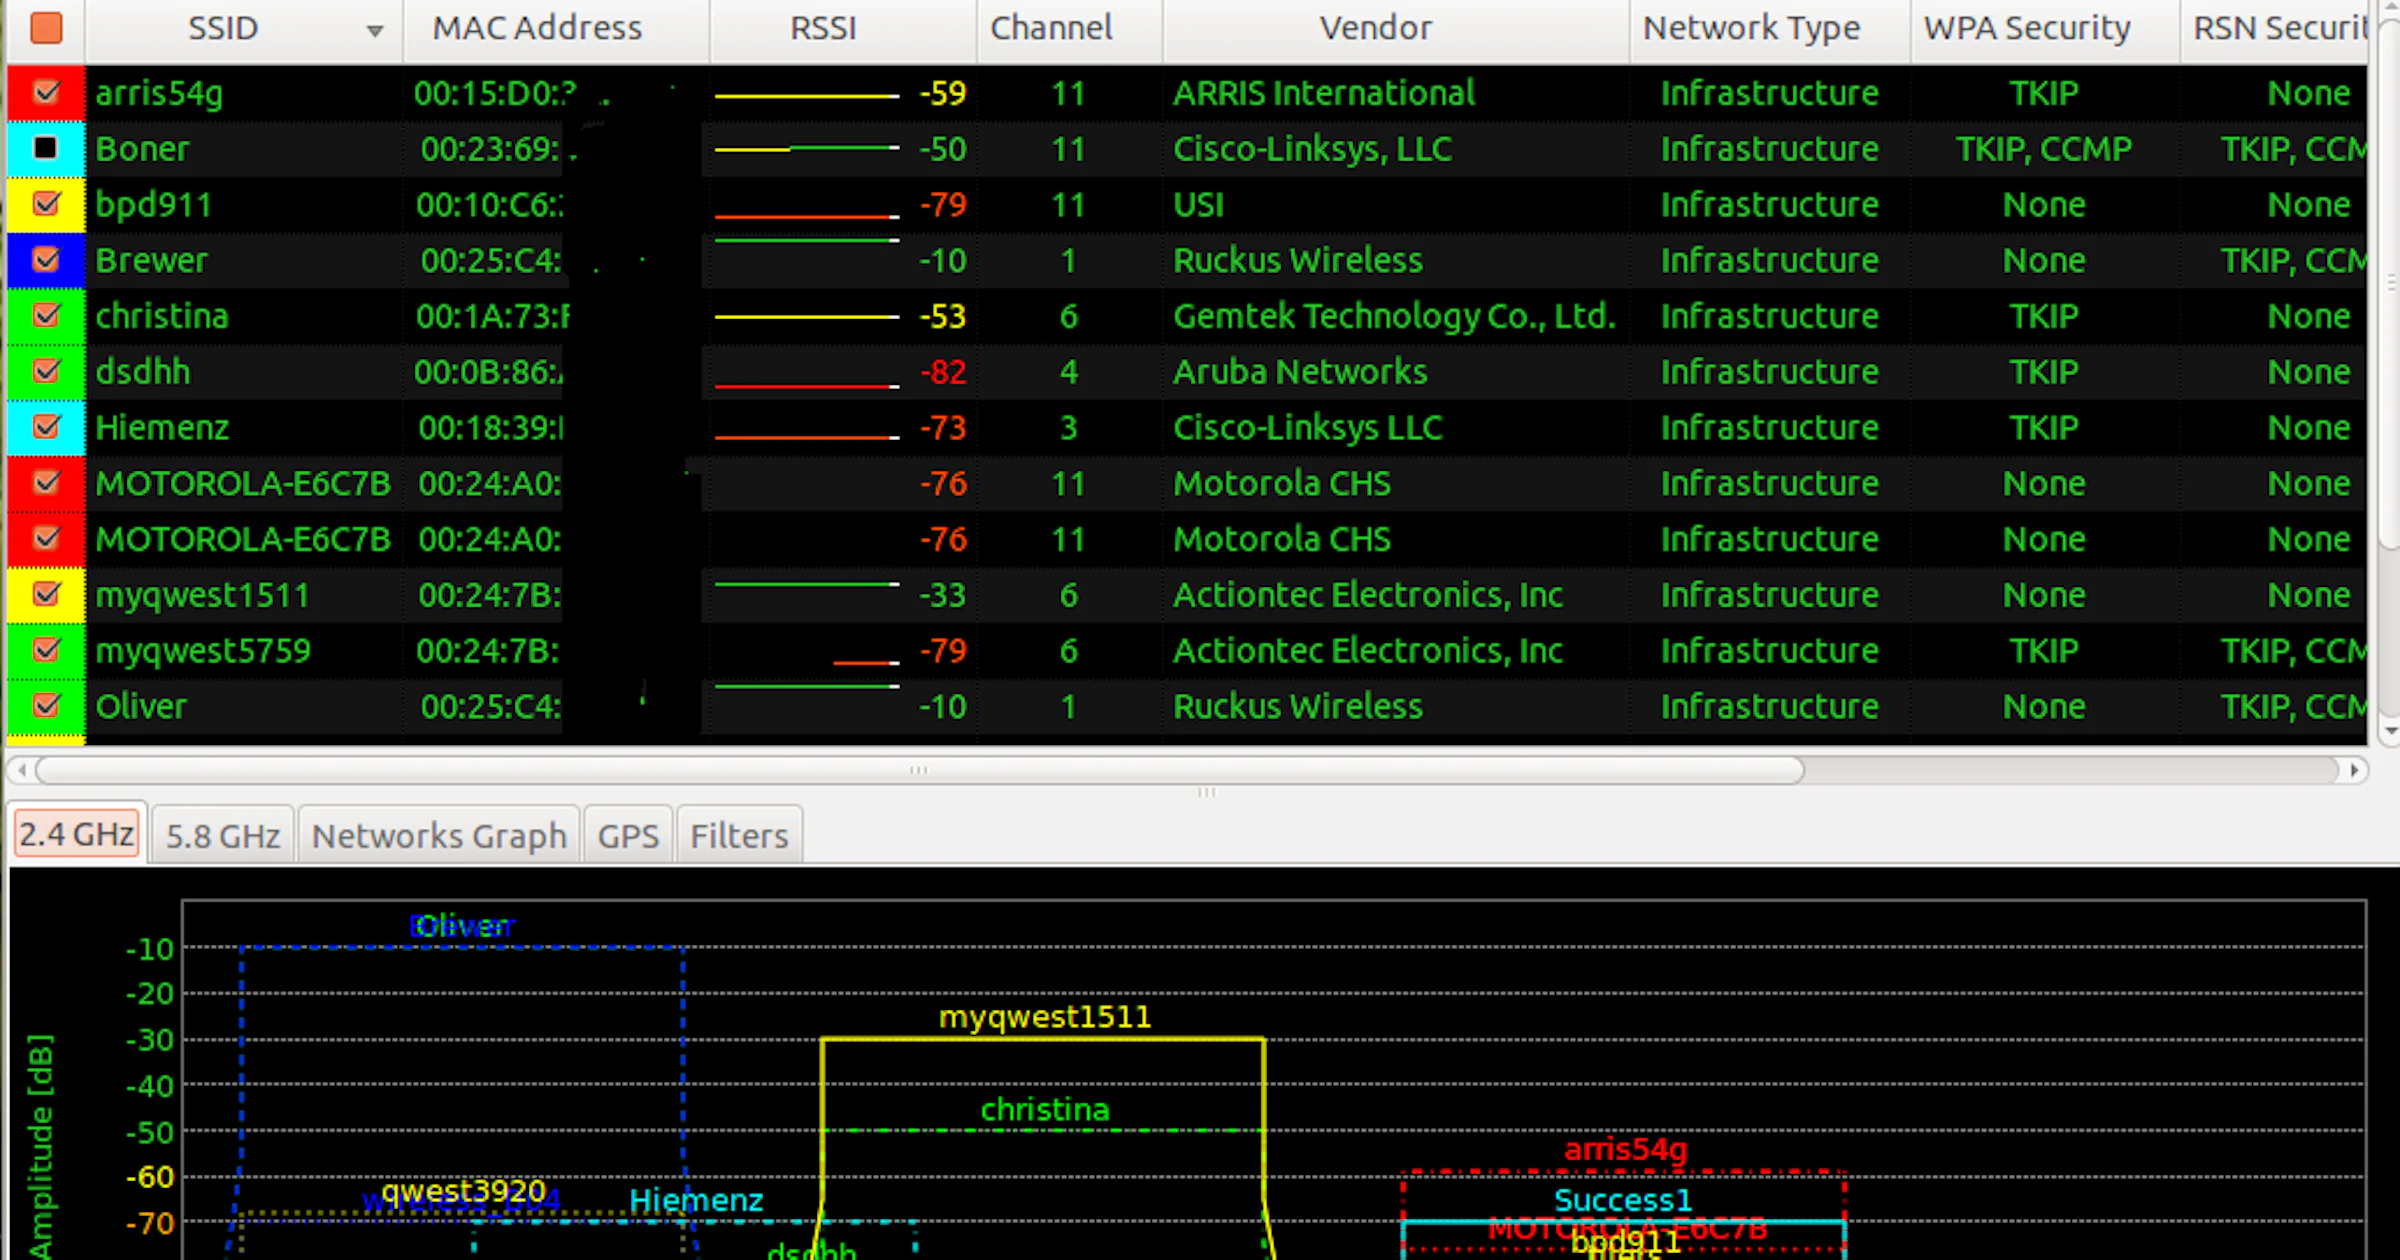The width and height of the screenshot is (2400, 1260).
Task: Click the TKIP, CCMP WPA cell for Boner
Action: [2044, 149]
